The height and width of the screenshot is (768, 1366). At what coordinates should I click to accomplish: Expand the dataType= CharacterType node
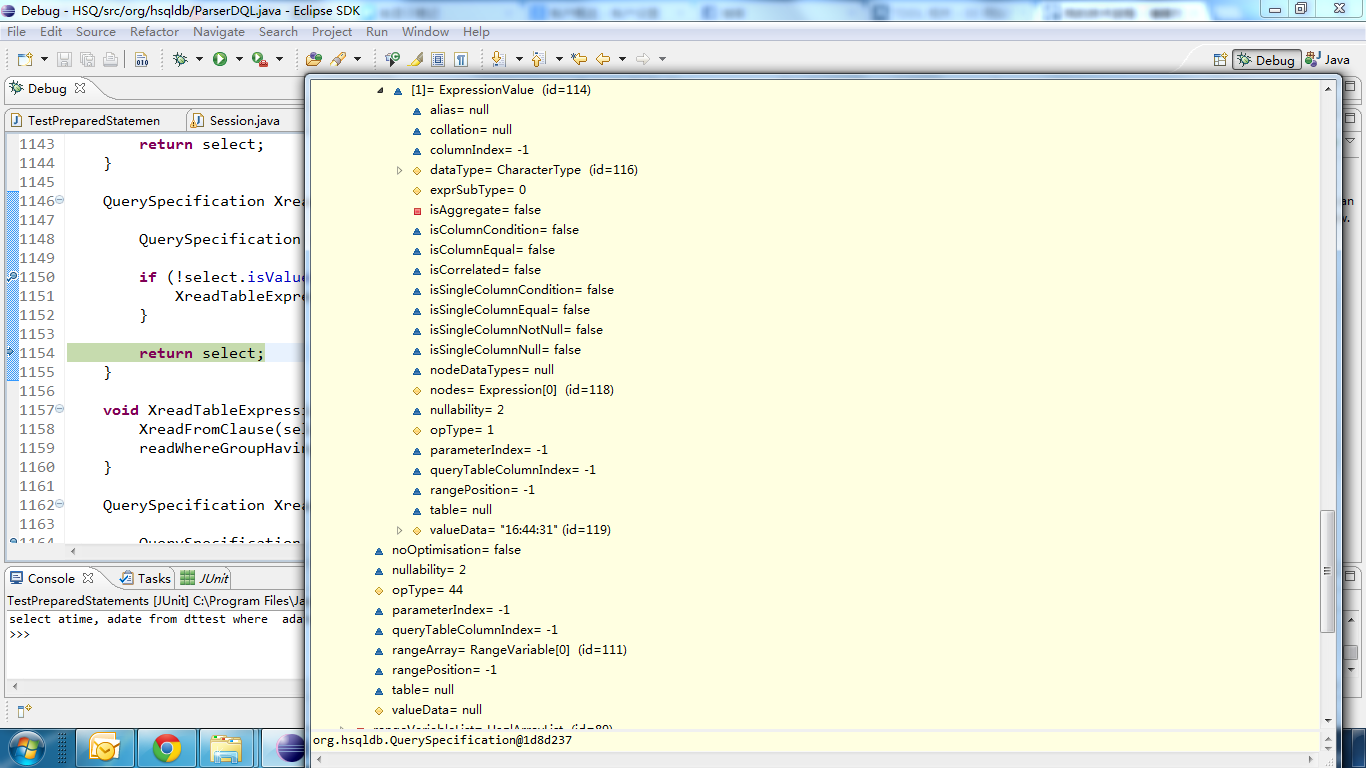[x=400, y=170]
